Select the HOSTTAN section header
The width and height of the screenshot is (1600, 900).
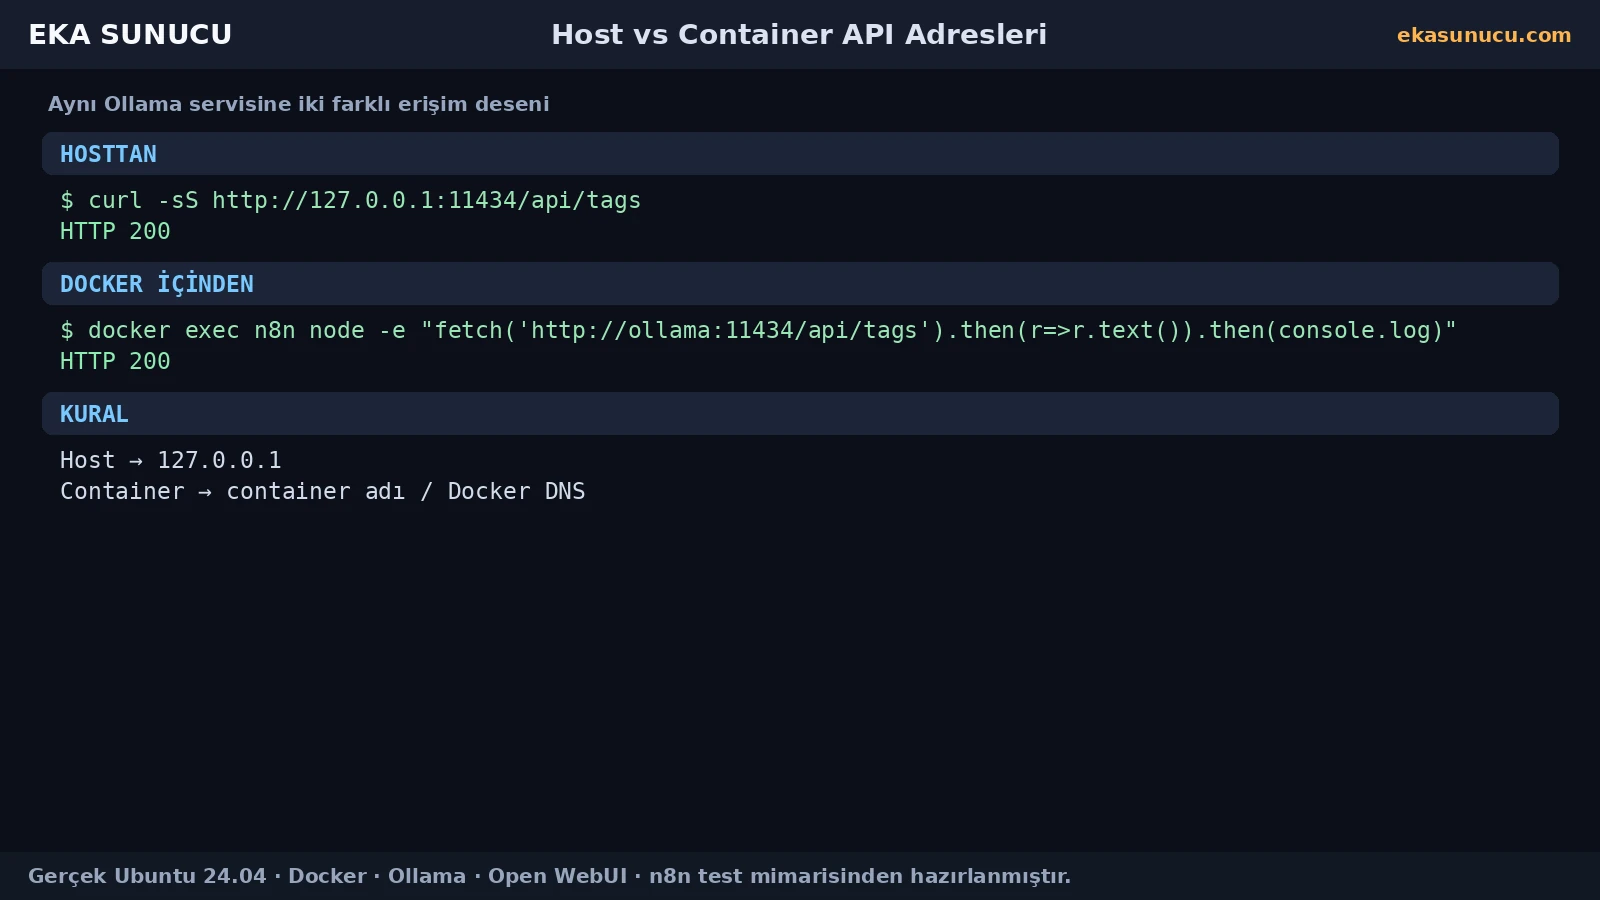click(x=800, y=154)
